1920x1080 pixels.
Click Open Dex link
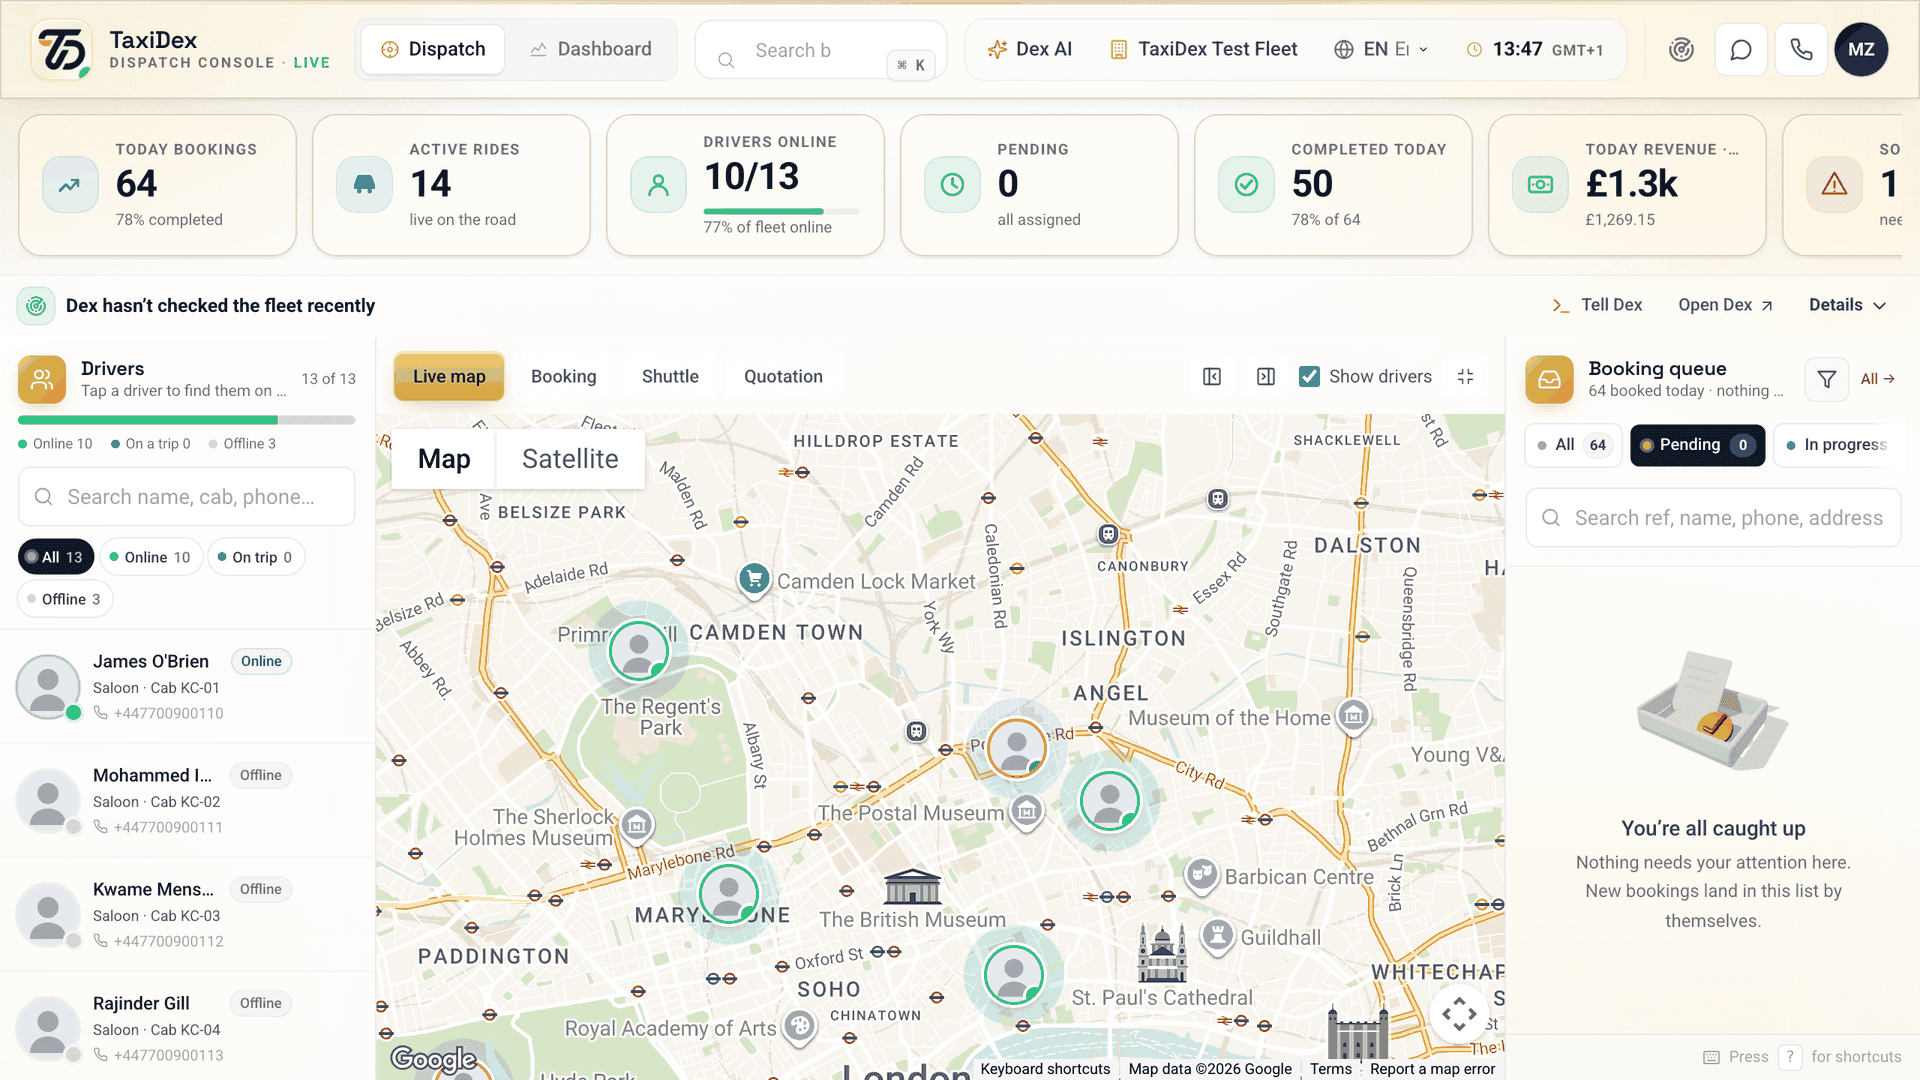point(1725,305)
